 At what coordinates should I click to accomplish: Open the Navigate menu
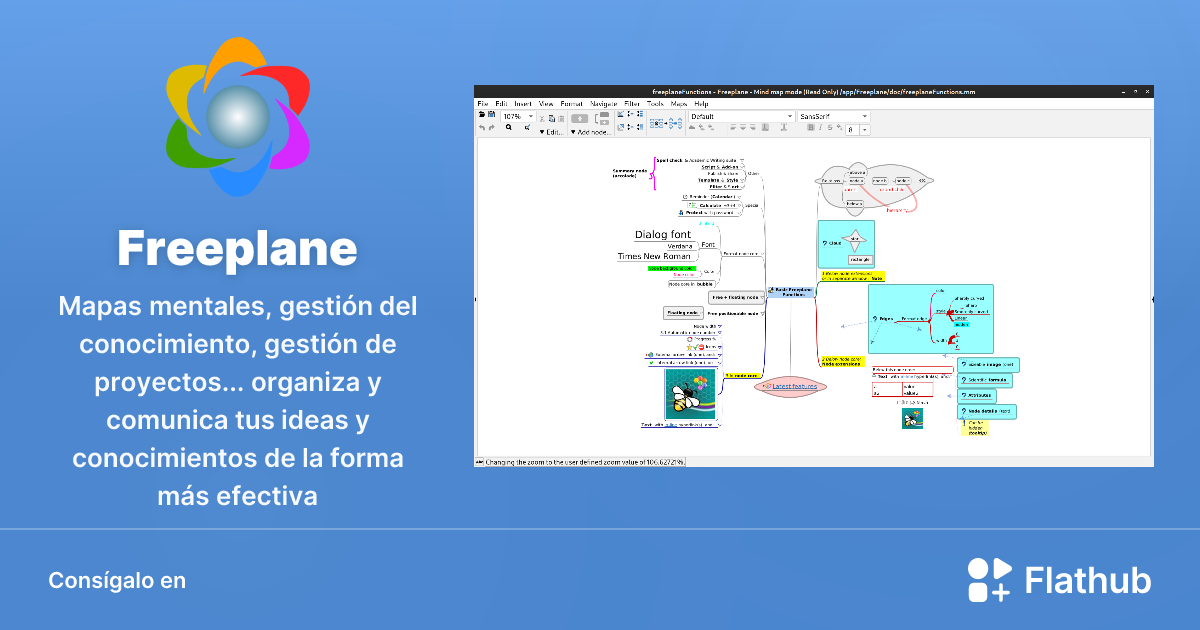click(603, 104)
